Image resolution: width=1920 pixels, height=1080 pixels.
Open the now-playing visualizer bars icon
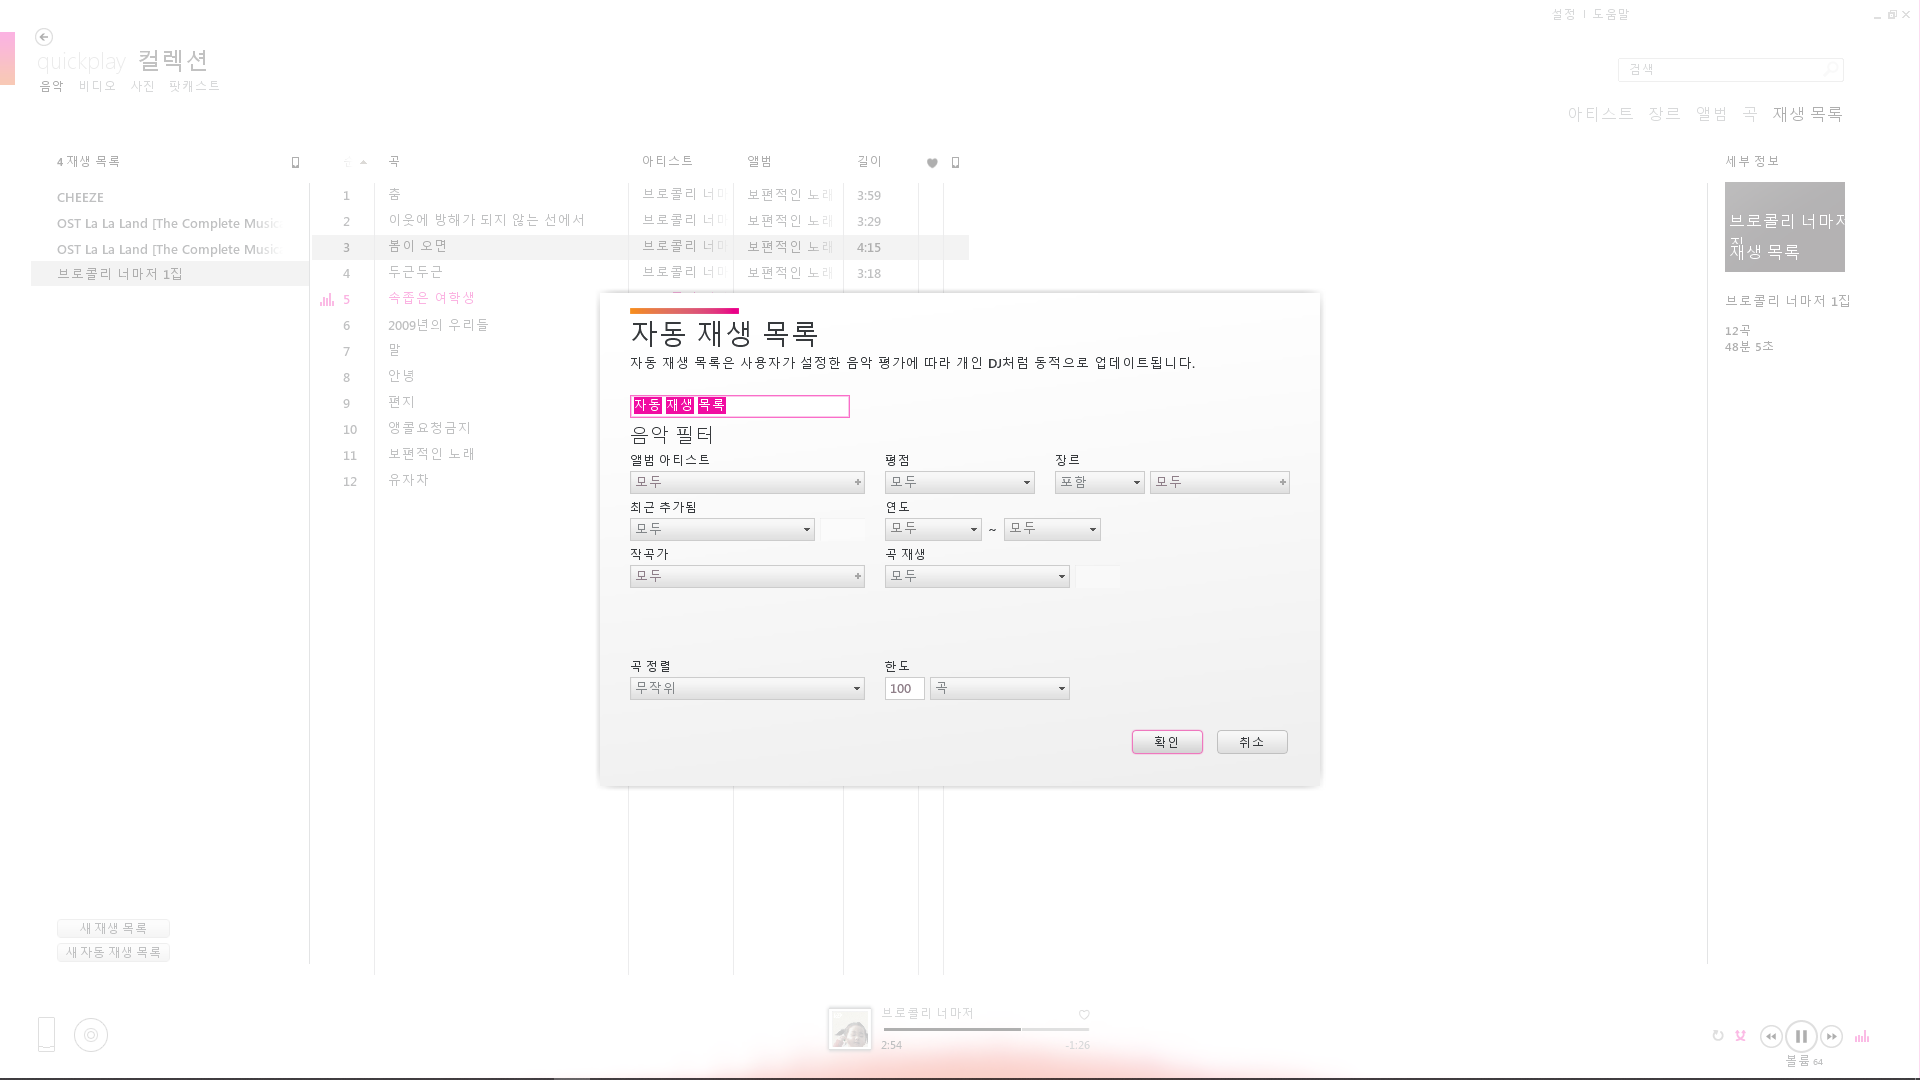click(1862, 1037)
